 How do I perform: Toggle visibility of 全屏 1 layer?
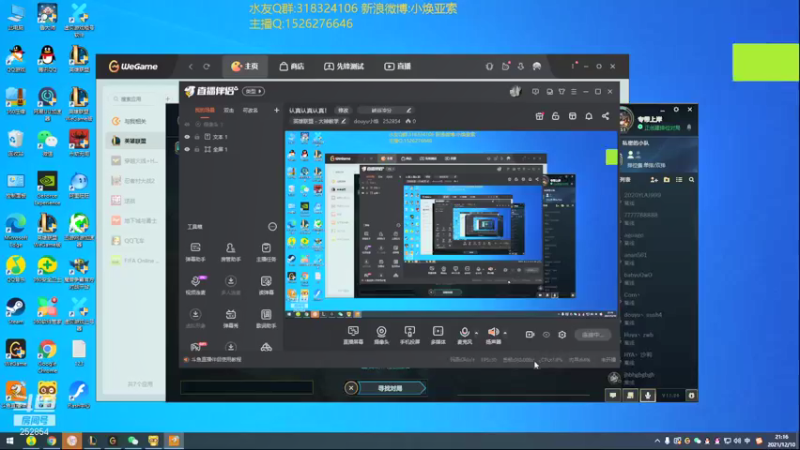pos(187,149)
